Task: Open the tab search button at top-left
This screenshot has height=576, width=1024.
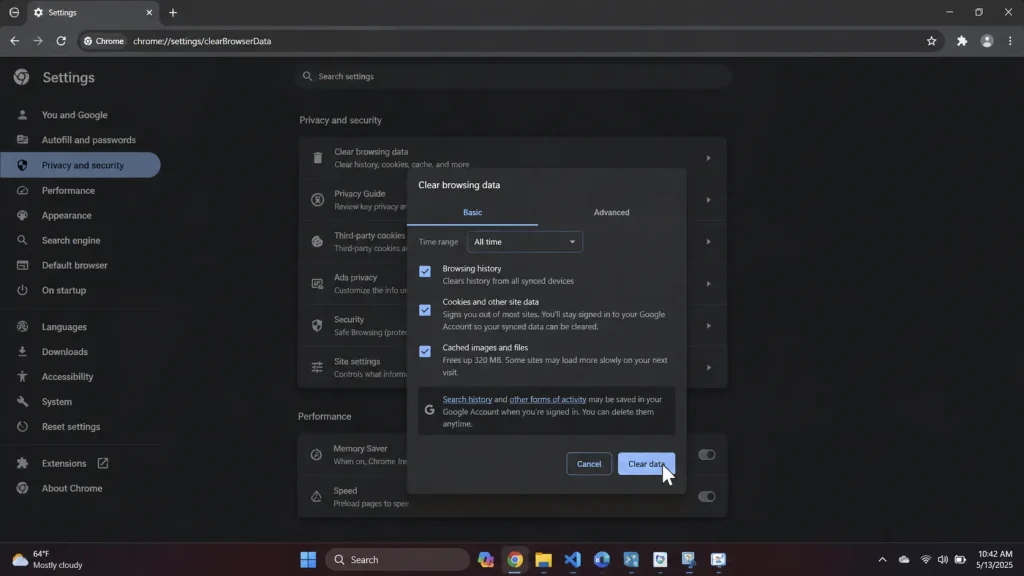Action: (14, 12)
